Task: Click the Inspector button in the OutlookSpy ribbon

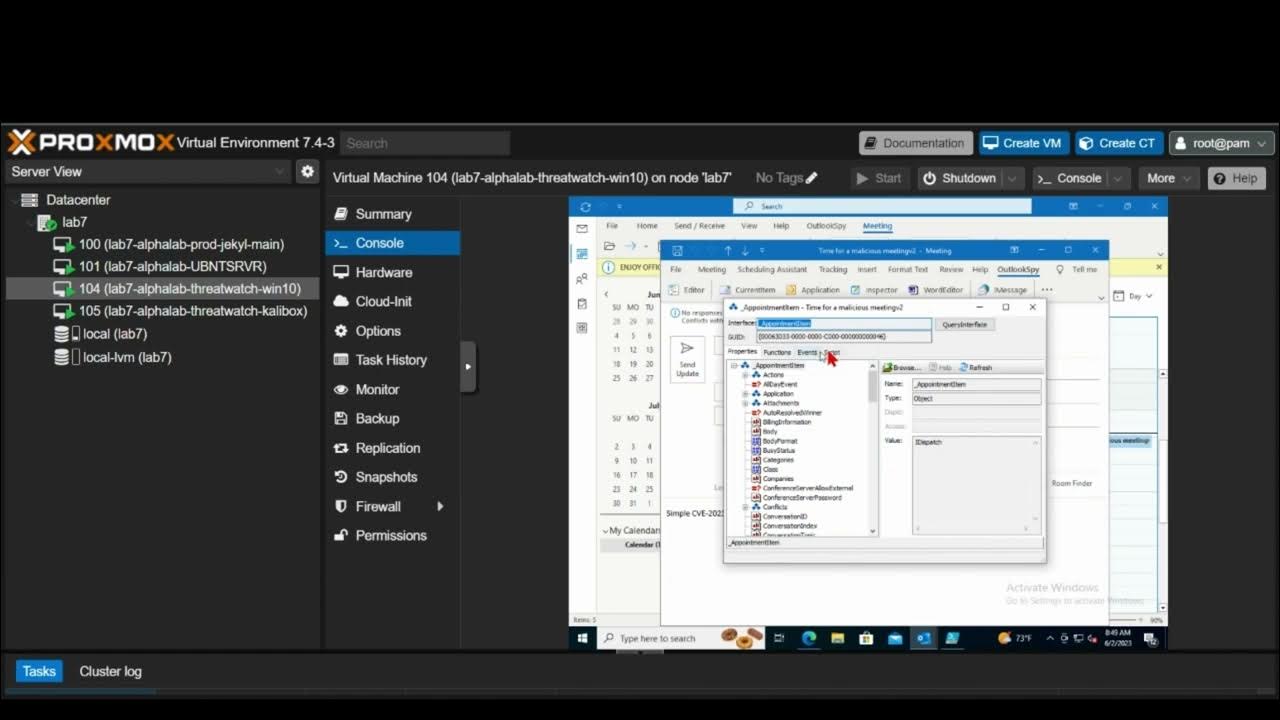Action: click(875, 290)
